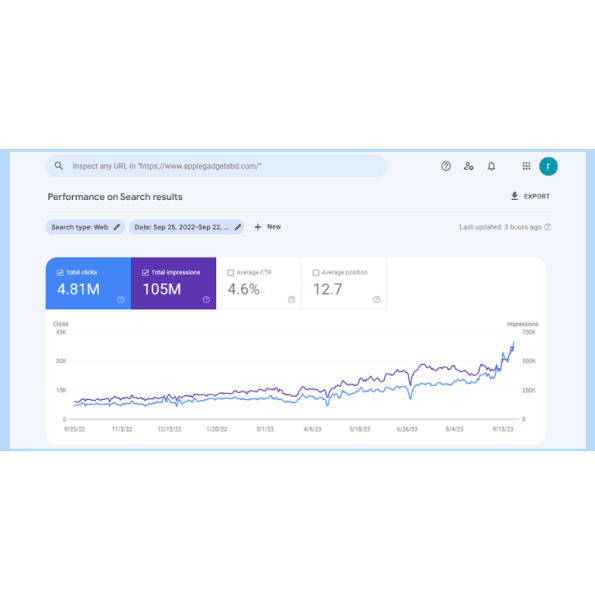Open the notifications bell icon
This screenshot has width=595, height=600.
(491, 166)
